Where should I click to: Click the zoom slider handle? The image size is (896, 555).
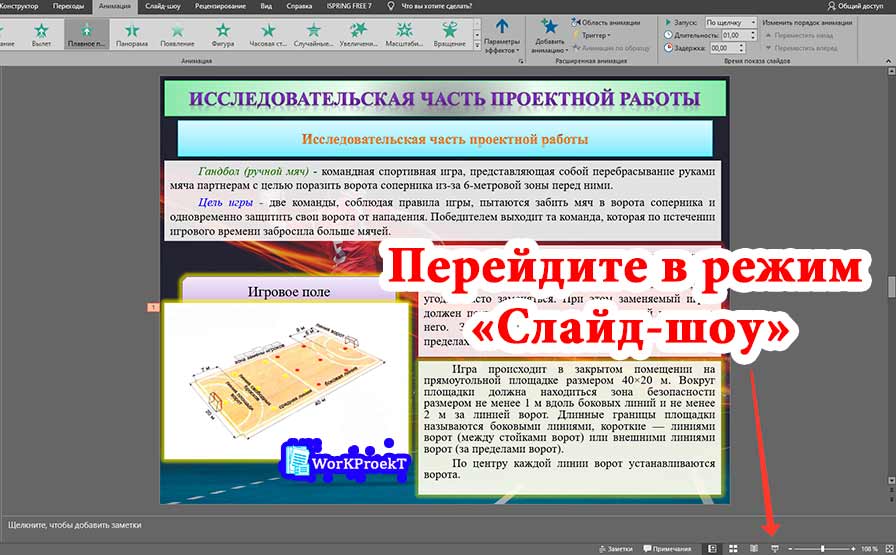[x=823, y=549]
